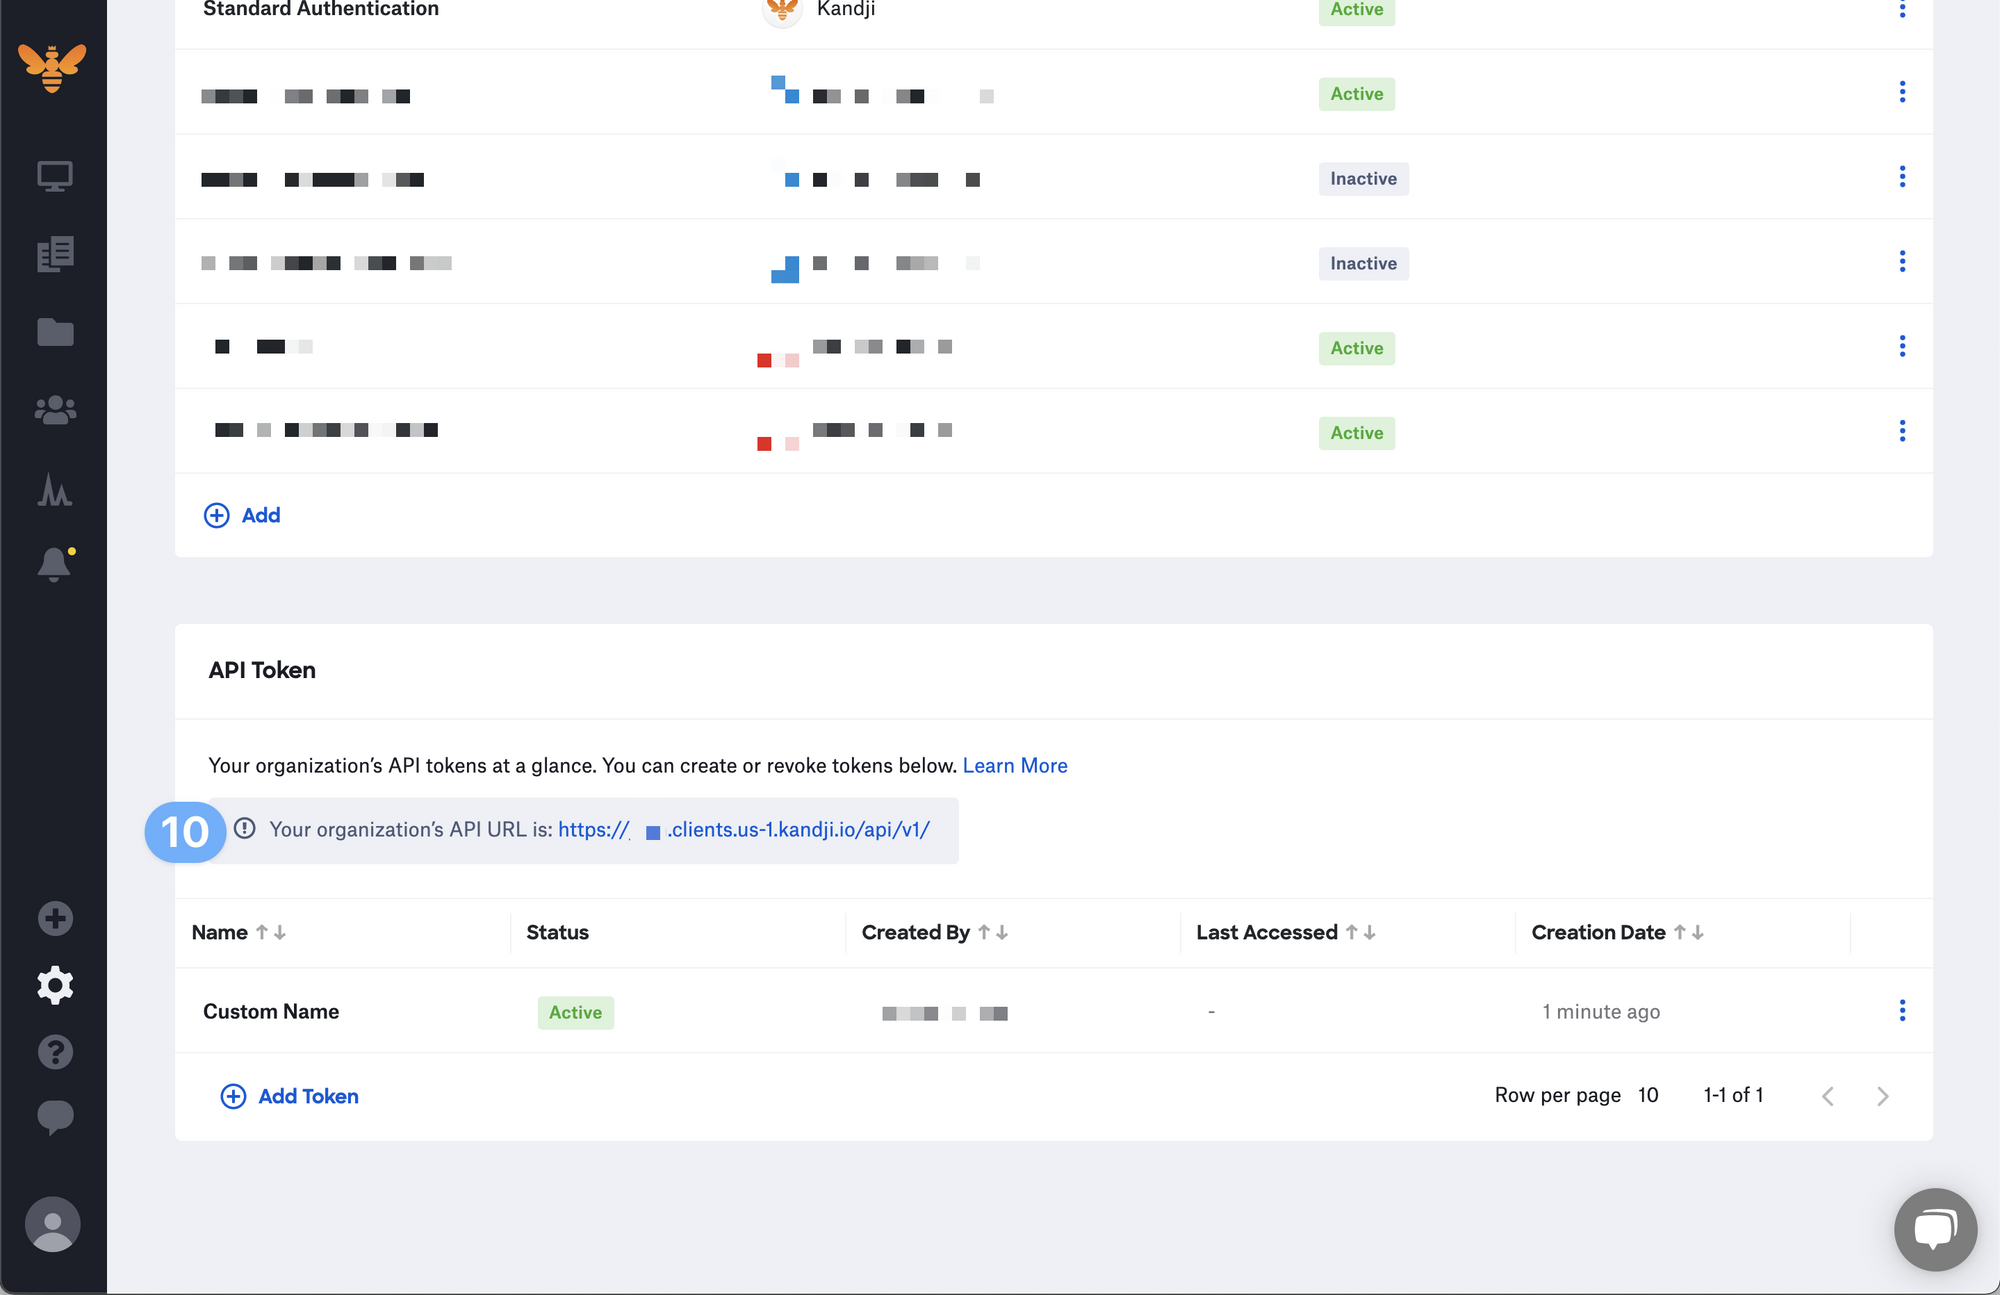Click the Kandji bee logo
Image resolution: width=2000 pixels, height=1295 pixels.
52,68
